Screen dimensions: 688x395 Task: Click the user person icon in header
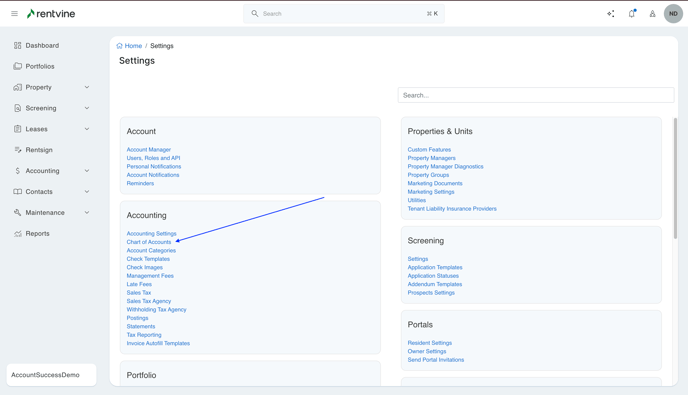tap(652, 14)
